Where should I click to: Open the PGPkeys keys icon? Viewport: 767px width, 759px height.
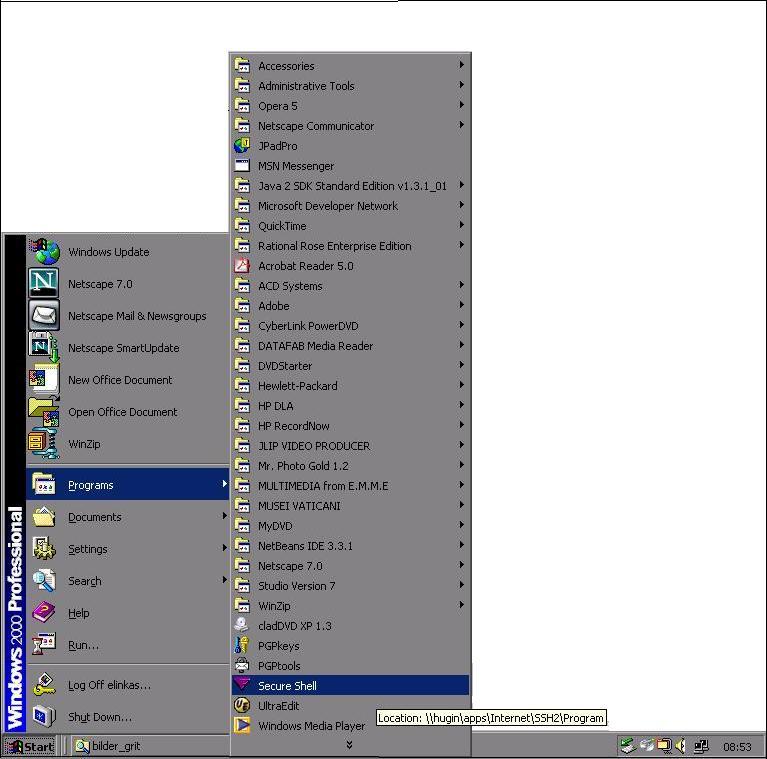[x=242, y=646]
